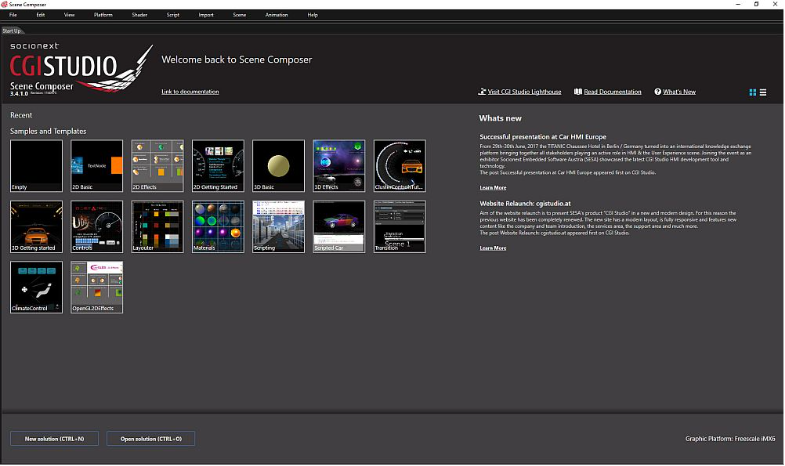
Task: Open the 3D Getting started sample
Action: click(x=37, y=227)
